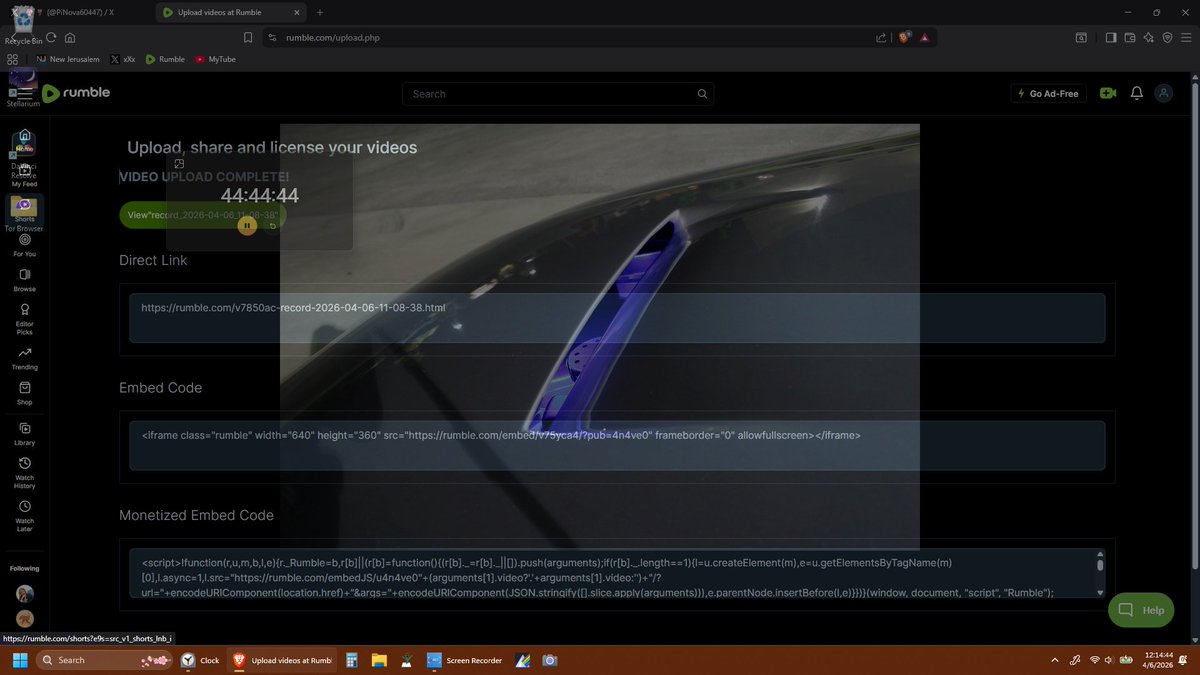The height and width of the screenshot is (675, 1200).
Task: Open Trending in the sidebar
Action: 25,358
